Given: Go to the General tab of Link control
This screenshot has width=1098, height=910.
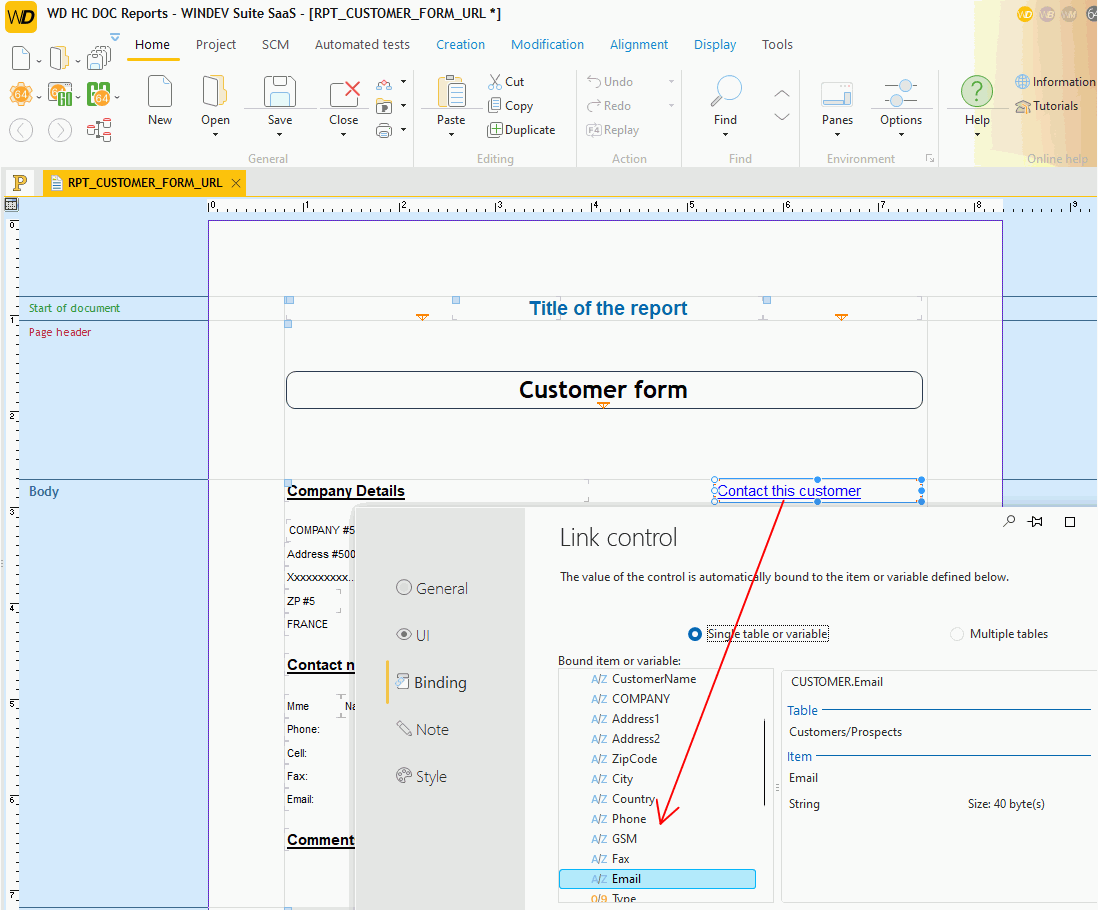Looking at the screenshot, I should click(x=432, y=589).
